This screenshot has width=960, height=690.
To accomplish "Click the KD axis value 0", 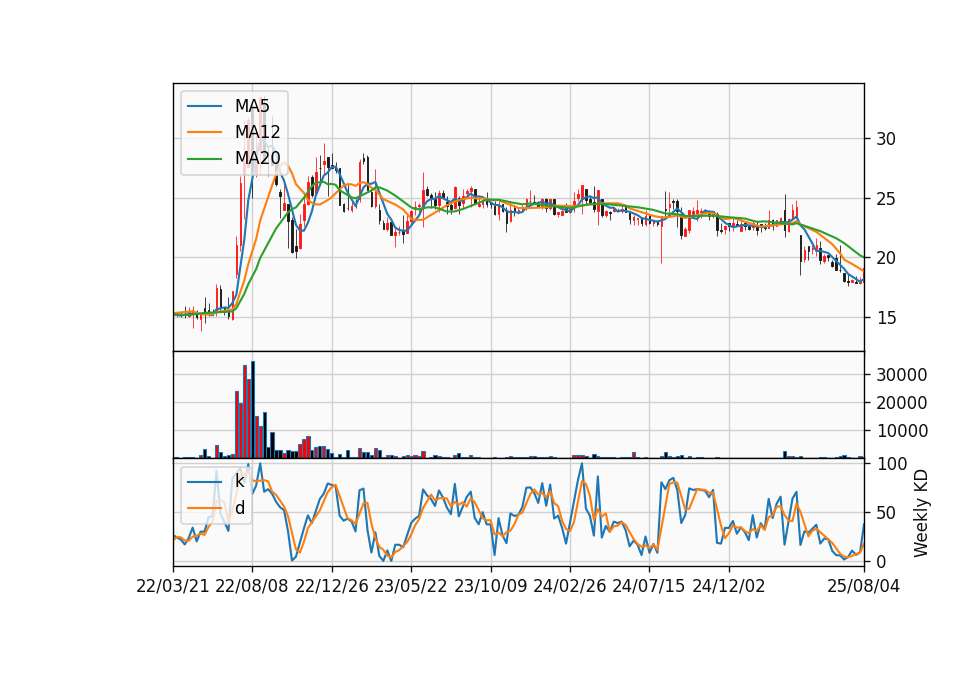I will click(x=881, y=561).
